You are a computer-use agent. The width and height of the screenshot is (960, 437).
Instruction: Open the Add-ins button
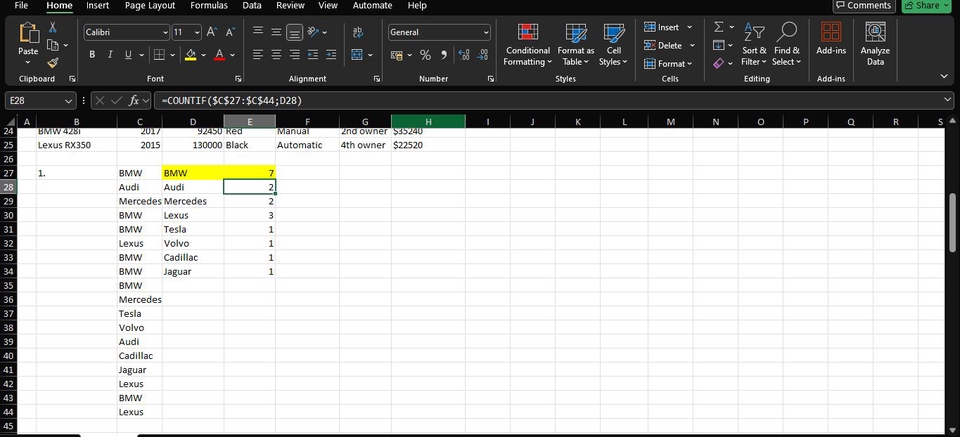tap(831, 39)
